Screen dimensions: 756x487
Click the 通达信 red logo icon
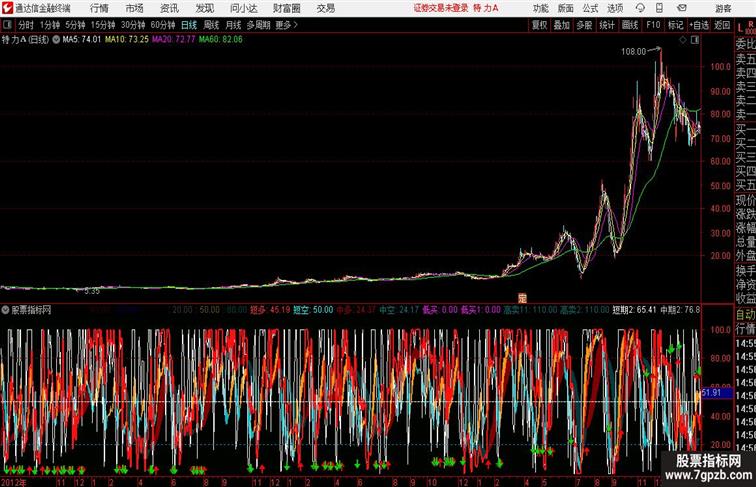click(x=7, y=8)
